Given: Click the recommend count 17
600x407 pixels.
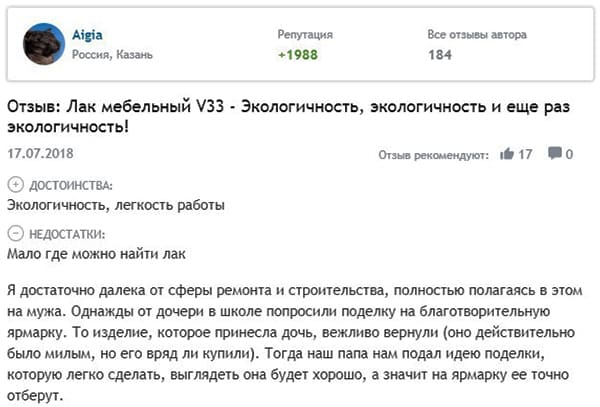Looking at the screenshot, I should coord(526,155).
